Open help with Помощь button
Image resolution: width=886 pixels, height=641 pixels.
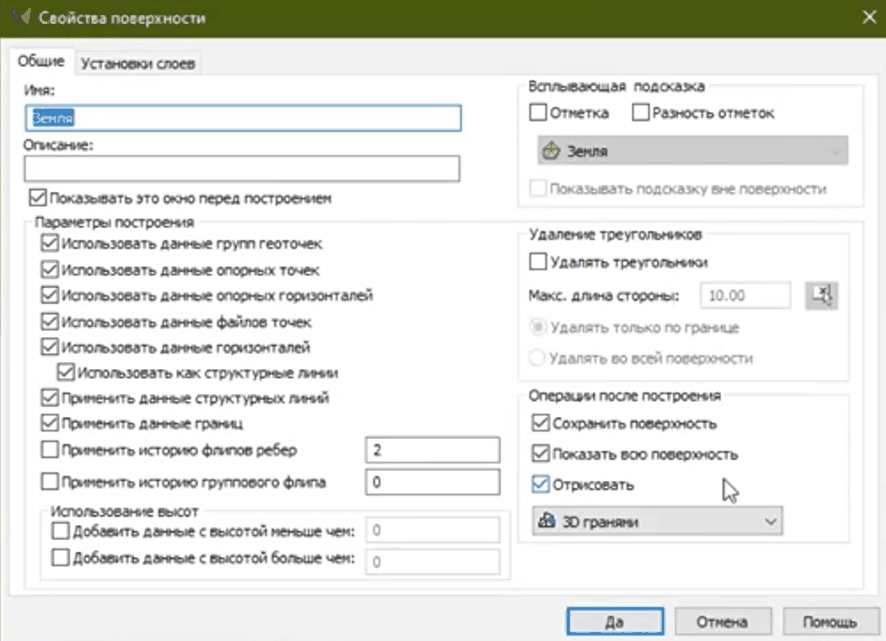[x=826, y=620]
